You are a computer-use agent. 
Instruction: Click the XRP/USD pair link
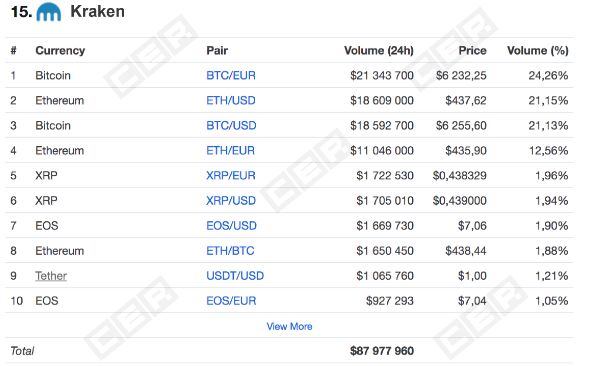click(x=231, y=200)
